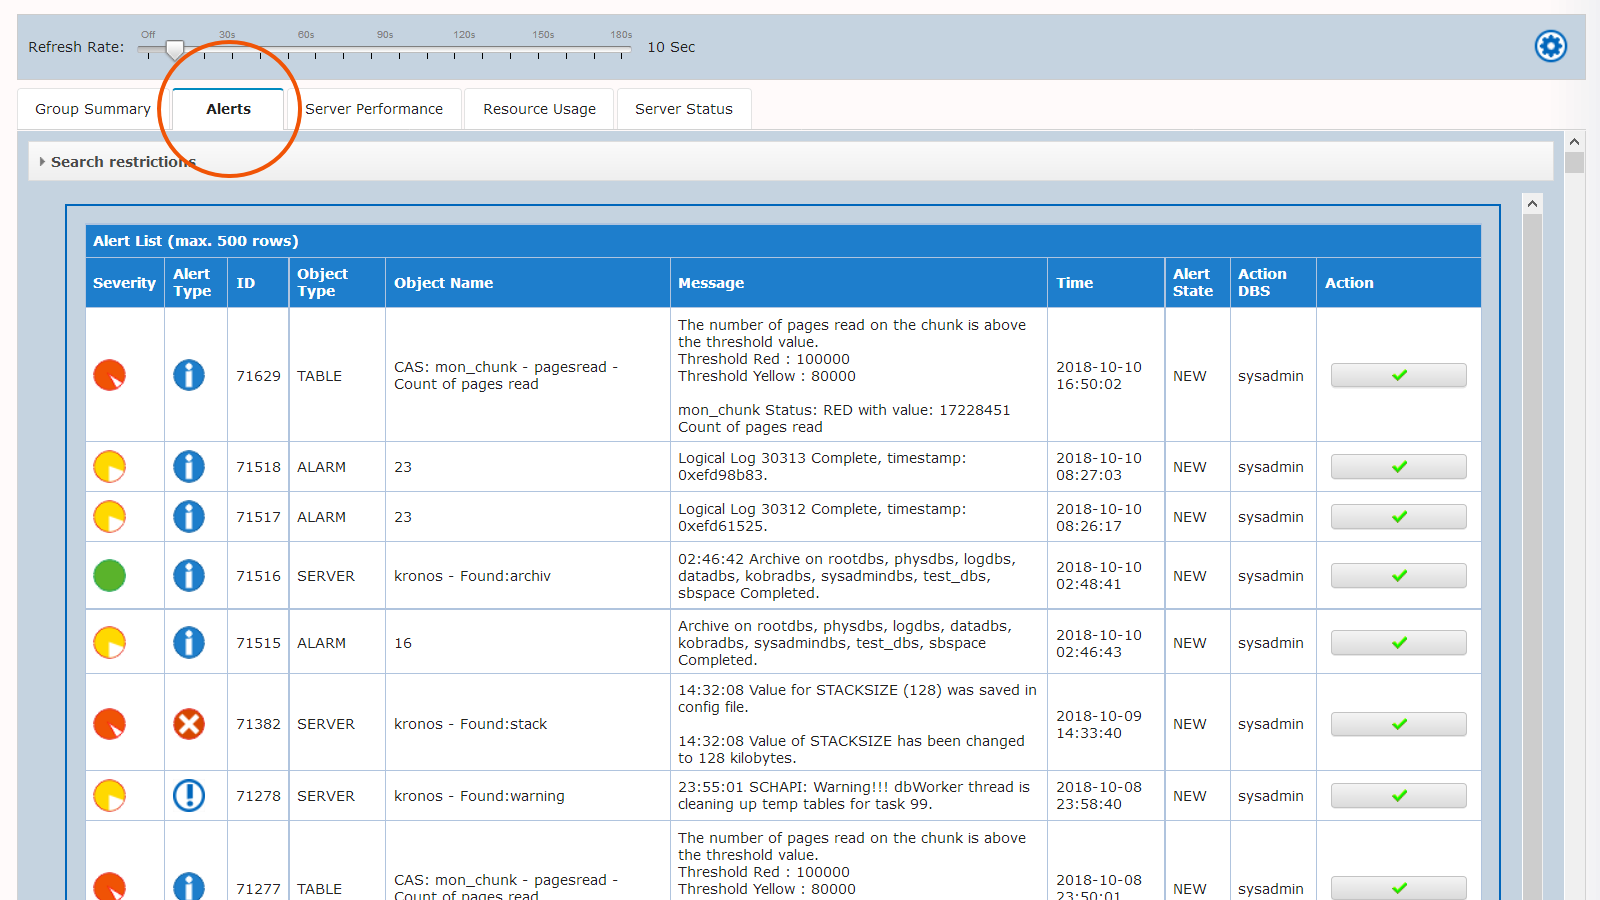The image size is (1600, 900).
Task: Click error X alert type icon for 71382
Action: 189,723
